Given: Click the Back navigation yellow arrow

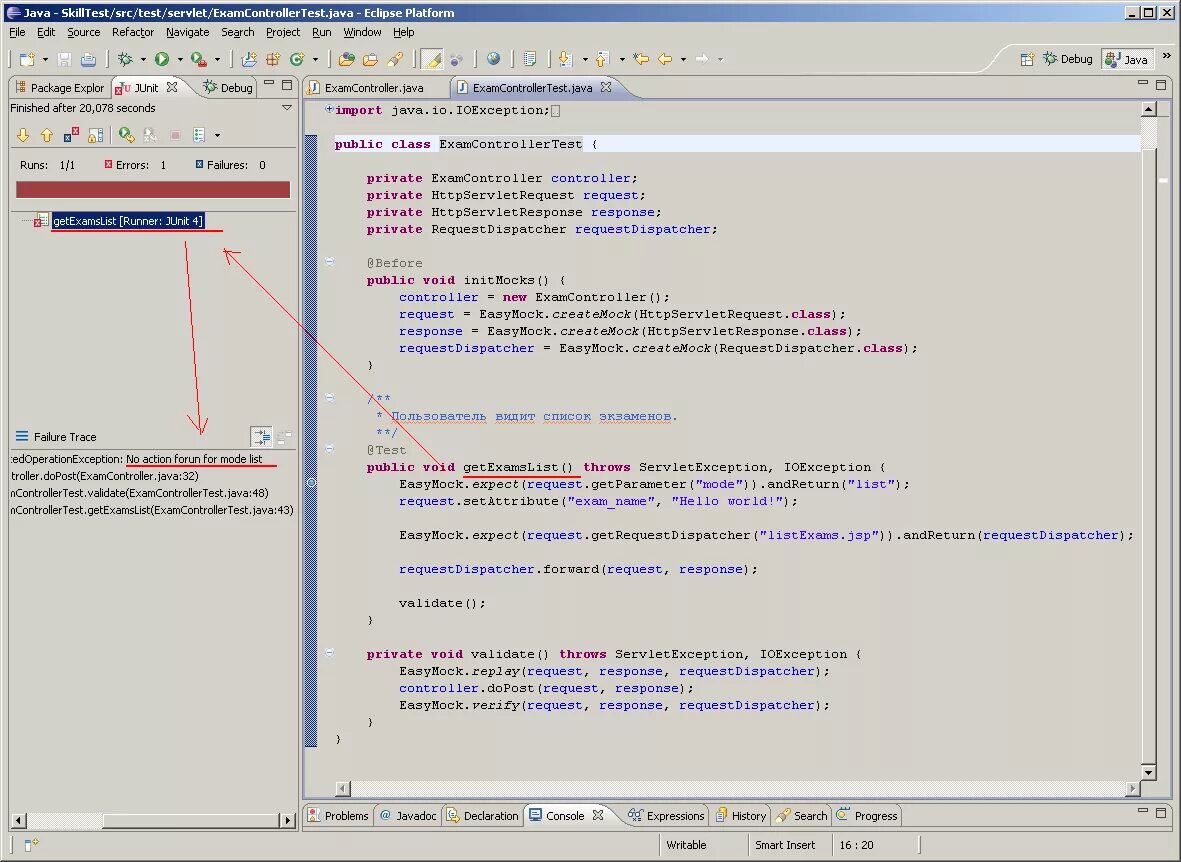Looking at the screenshot, I should (x=665, y=59).
